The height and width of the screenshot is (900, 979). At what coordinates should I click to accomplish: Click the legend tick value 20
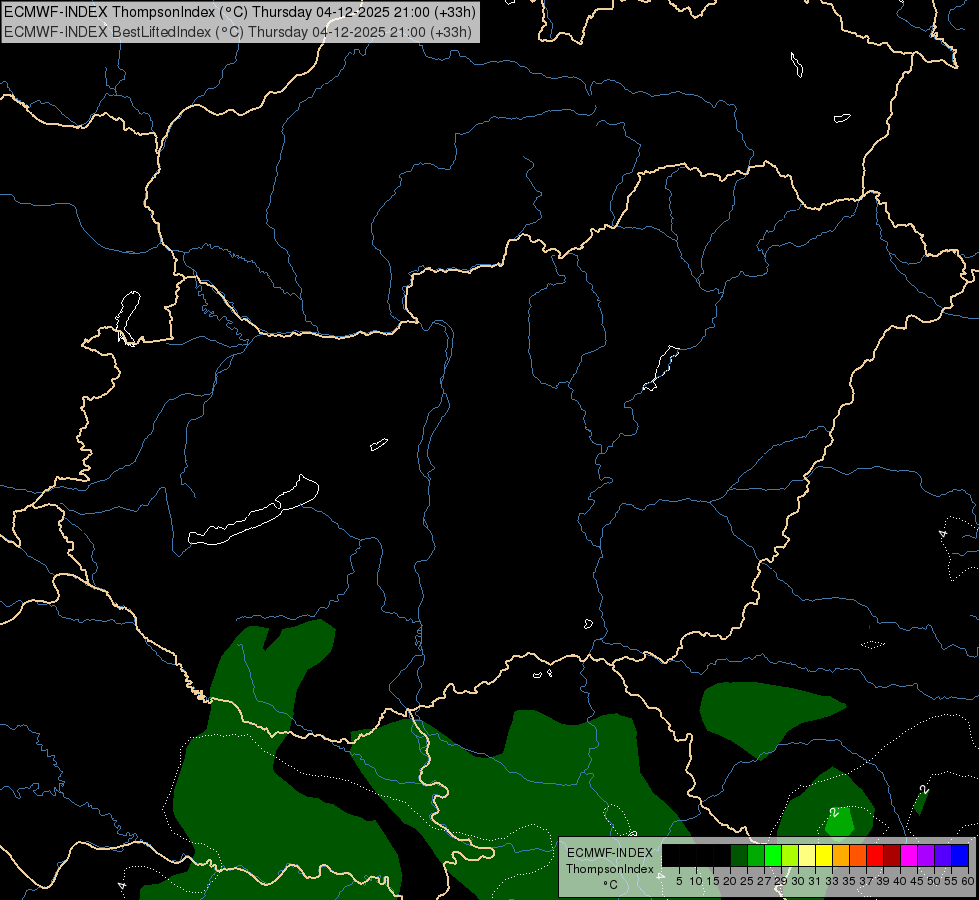tap(730, 881)
